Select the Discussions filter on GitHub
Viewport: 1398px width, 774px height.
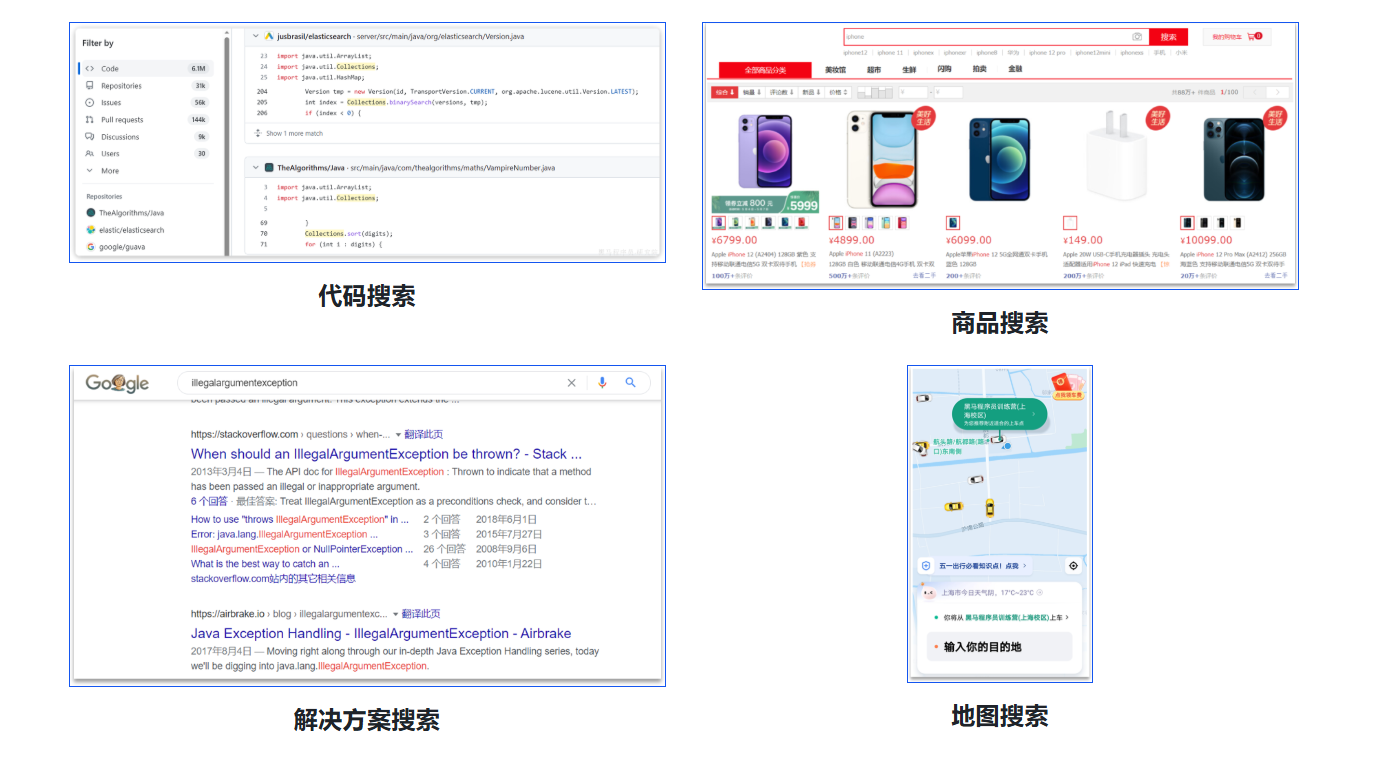[146, 137]
